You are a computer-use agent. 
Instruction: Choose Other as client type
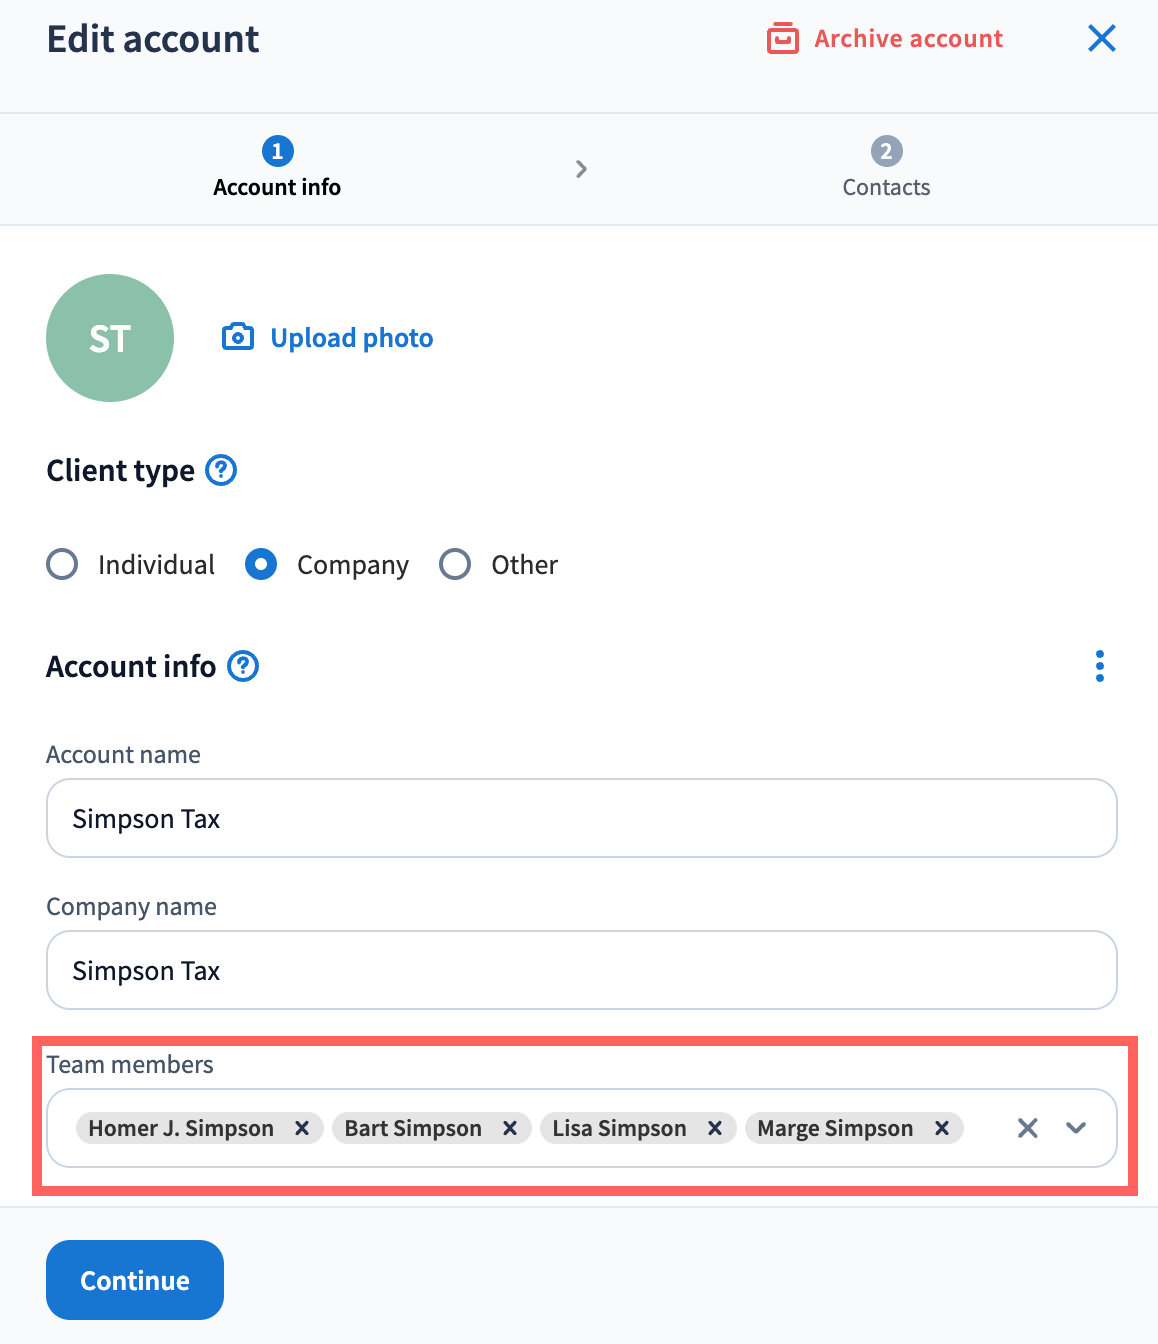coord(455,564)
